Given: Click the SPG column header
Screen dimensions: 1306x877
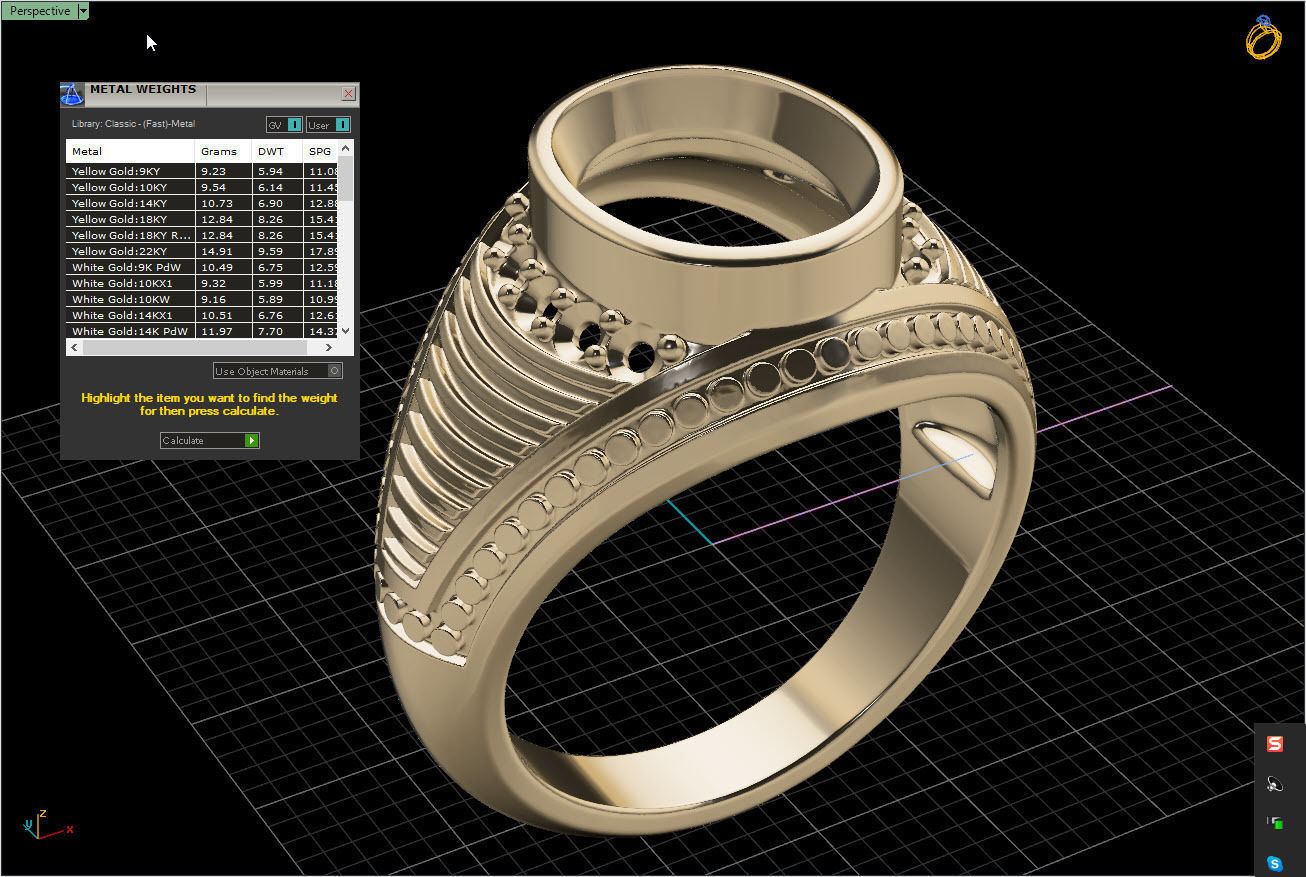Looking at the screenshot, I should [320, 151].
